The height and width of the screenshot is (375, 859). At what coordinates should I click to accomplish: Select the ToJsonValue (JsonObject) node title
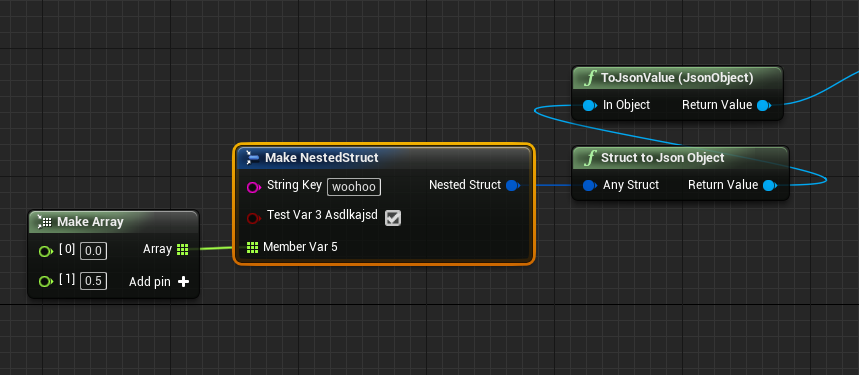[x=677, y=78]
